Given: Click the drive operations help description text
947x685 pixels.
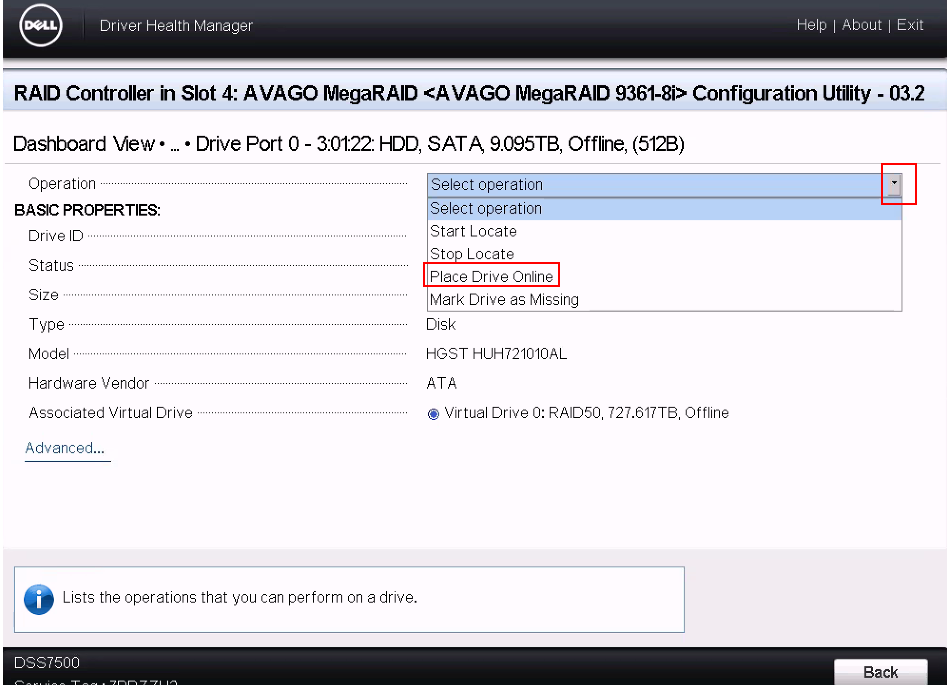Looking at the screenshot, I should (240, 597).
